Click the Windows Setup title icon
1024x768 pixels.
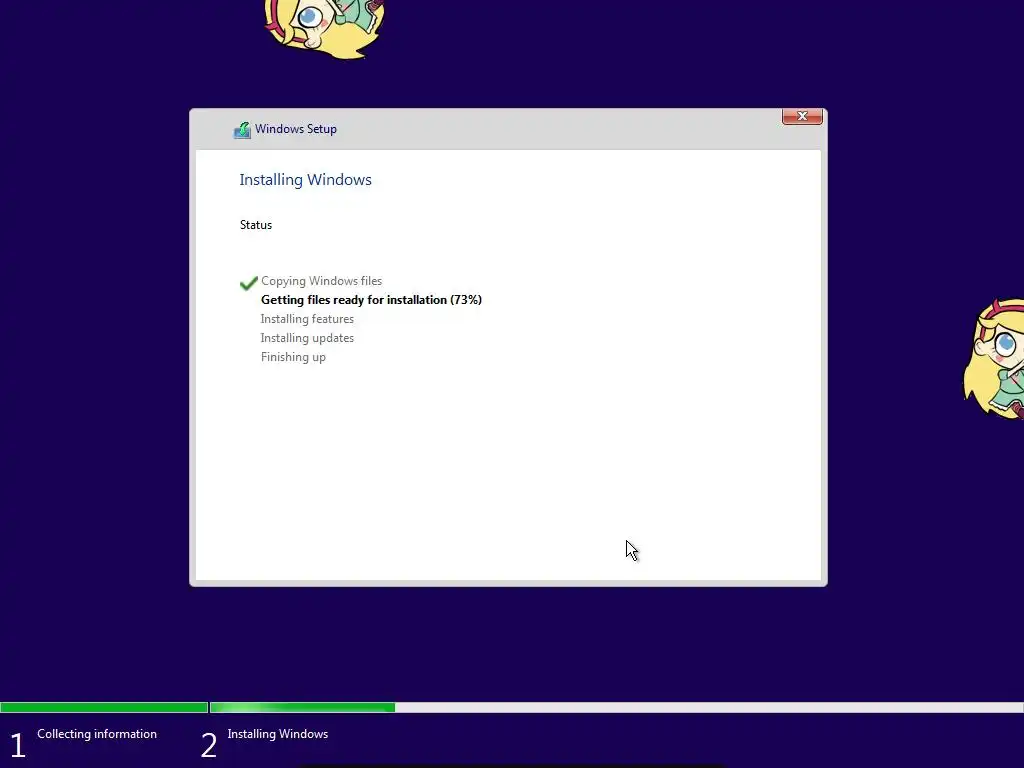click(x=242, y=130)
